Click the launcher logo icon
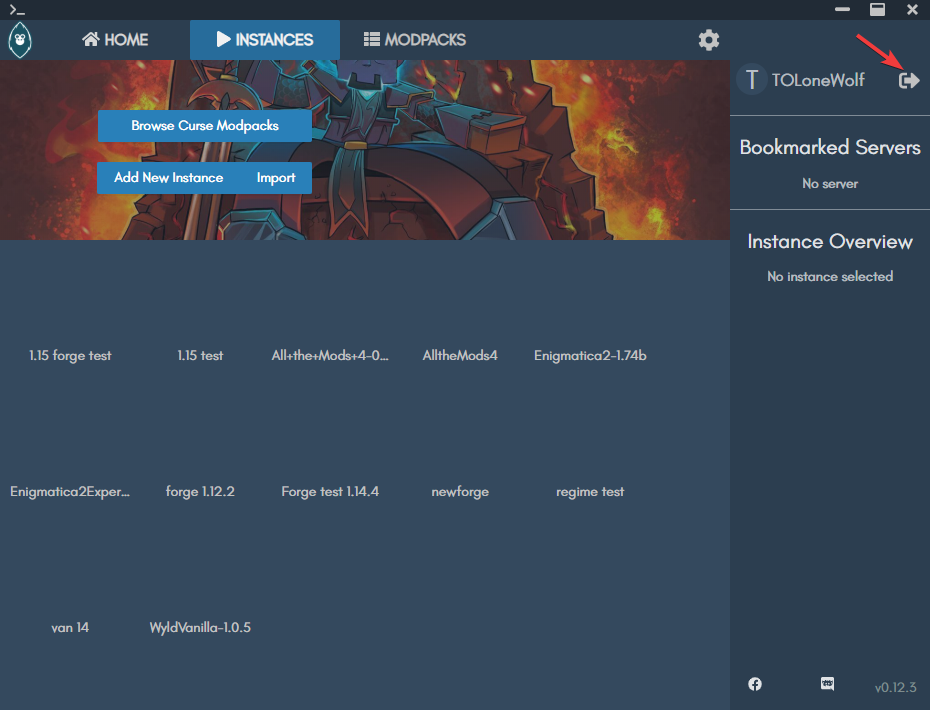This screenshot has width=930, height=710. click(20, 40)
